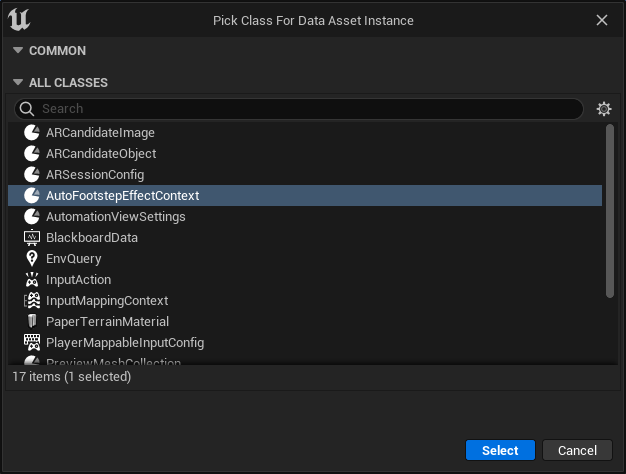Click the EnvQuery location pin icon
The width and height of the screenshot is (626, 474).
point(32,259)
